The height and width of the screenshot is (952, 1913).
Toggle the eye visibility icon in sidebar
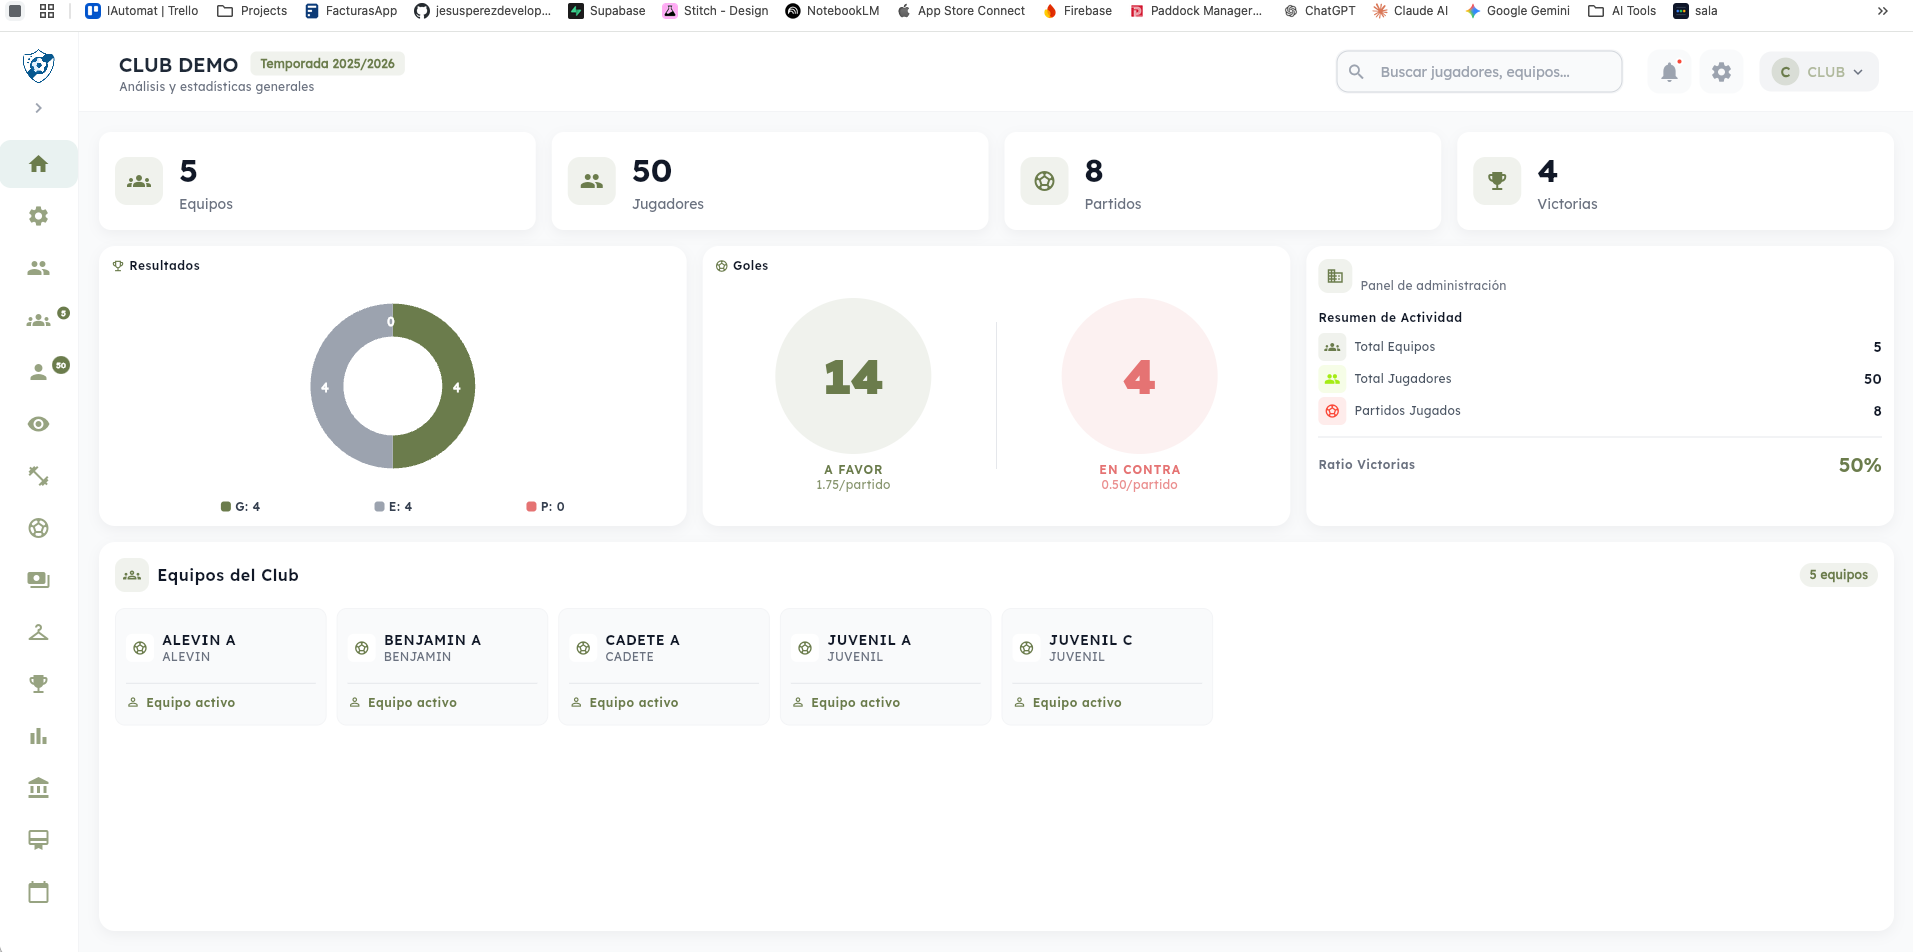click(38, 424)
